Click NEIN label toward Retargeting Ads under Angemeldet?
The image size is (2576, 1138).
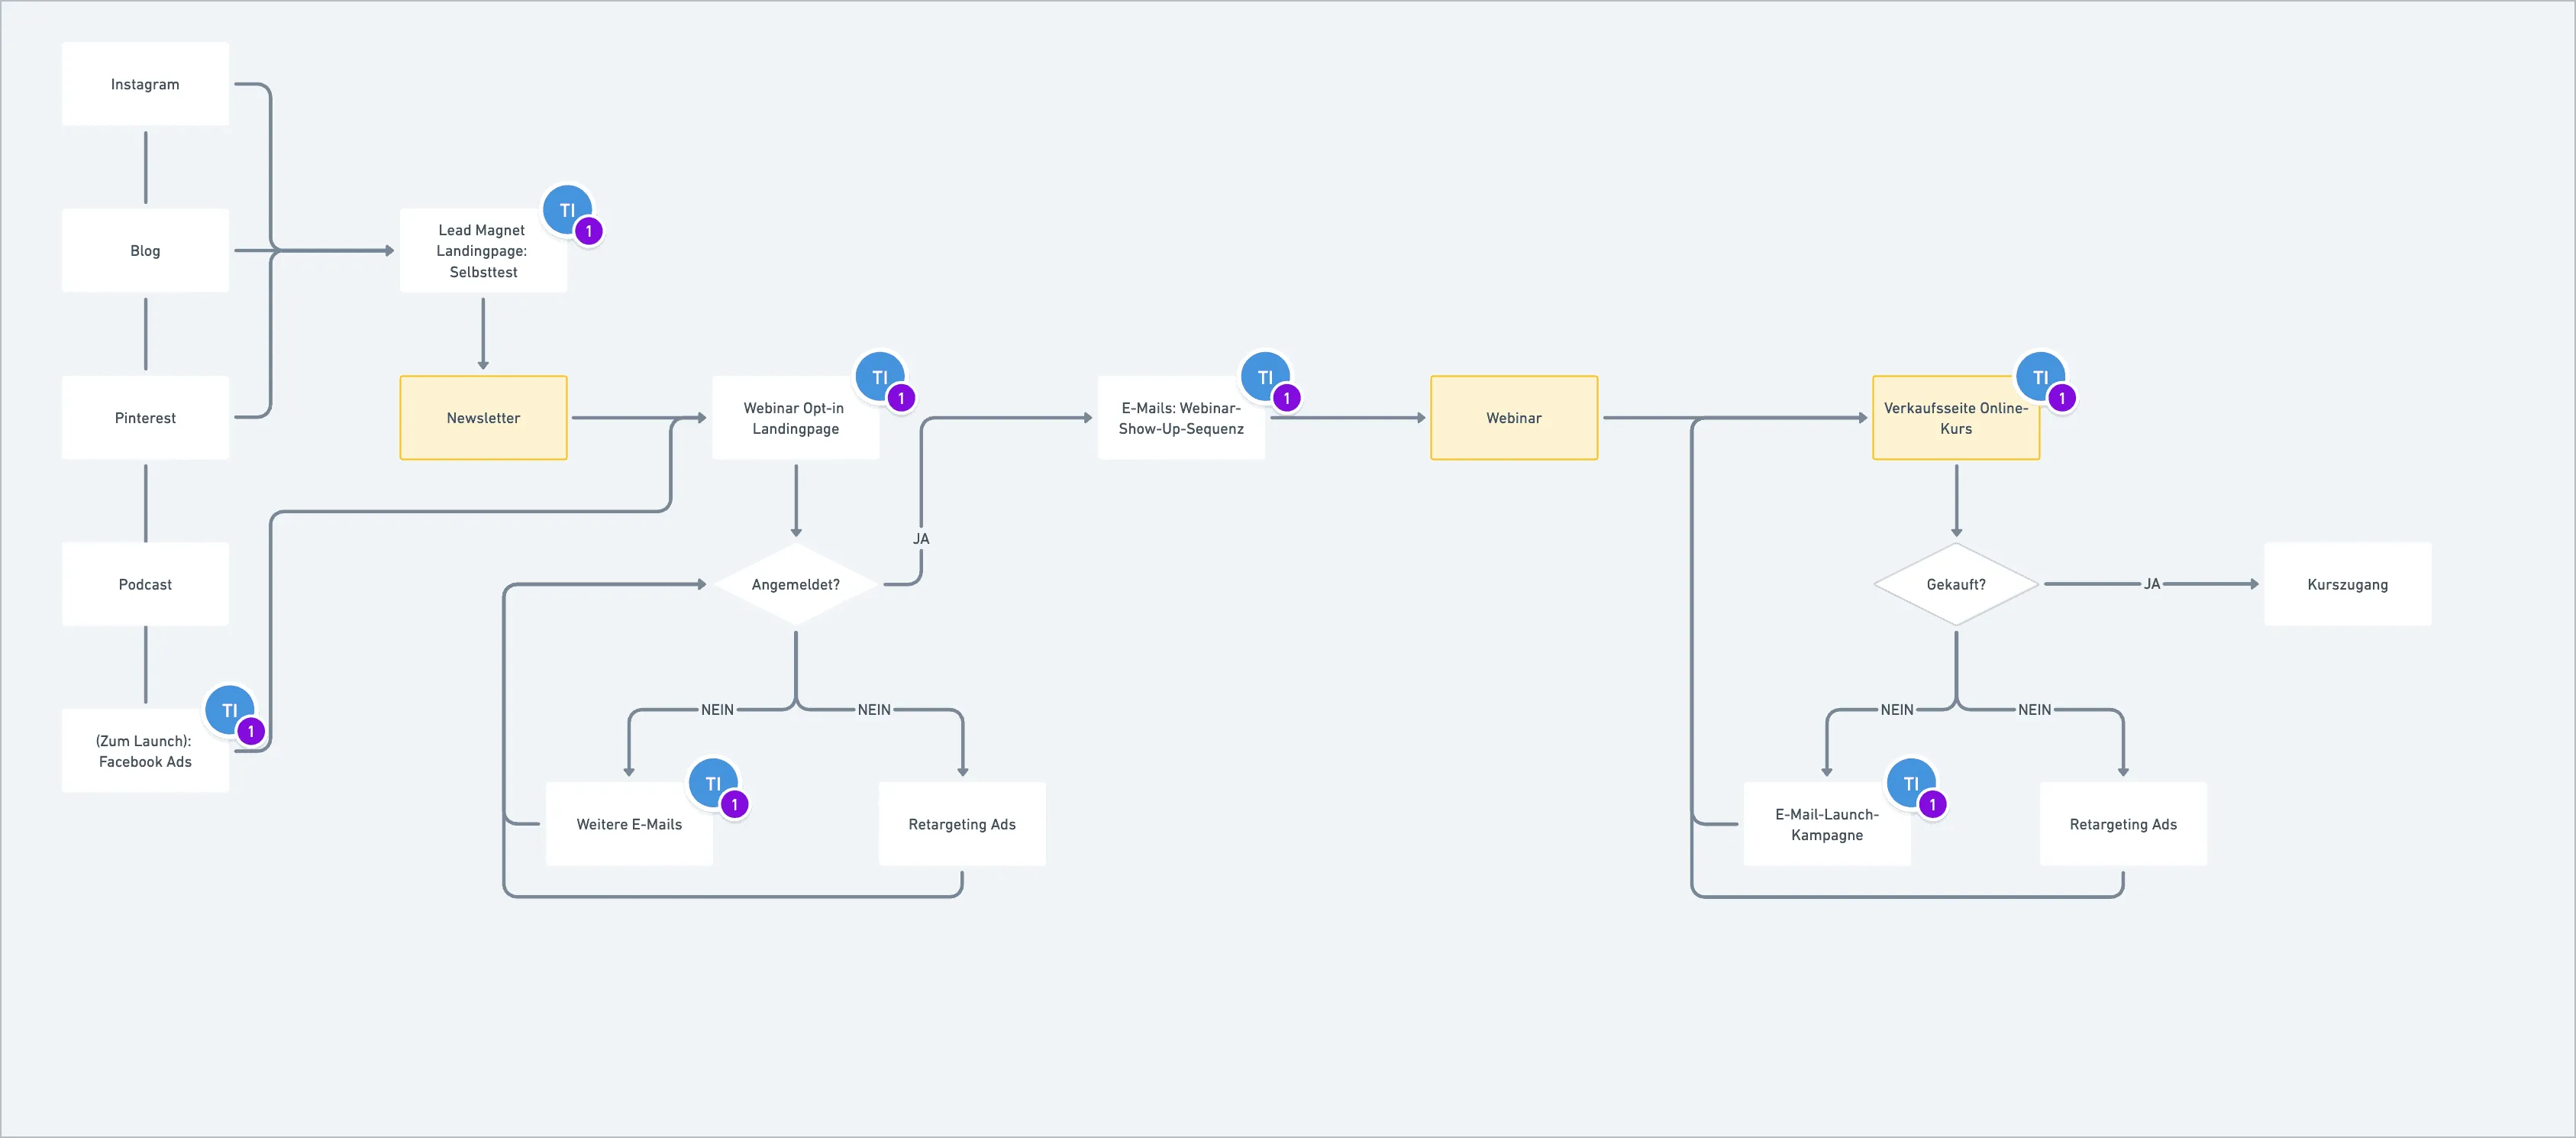click(x=874, y=710)
